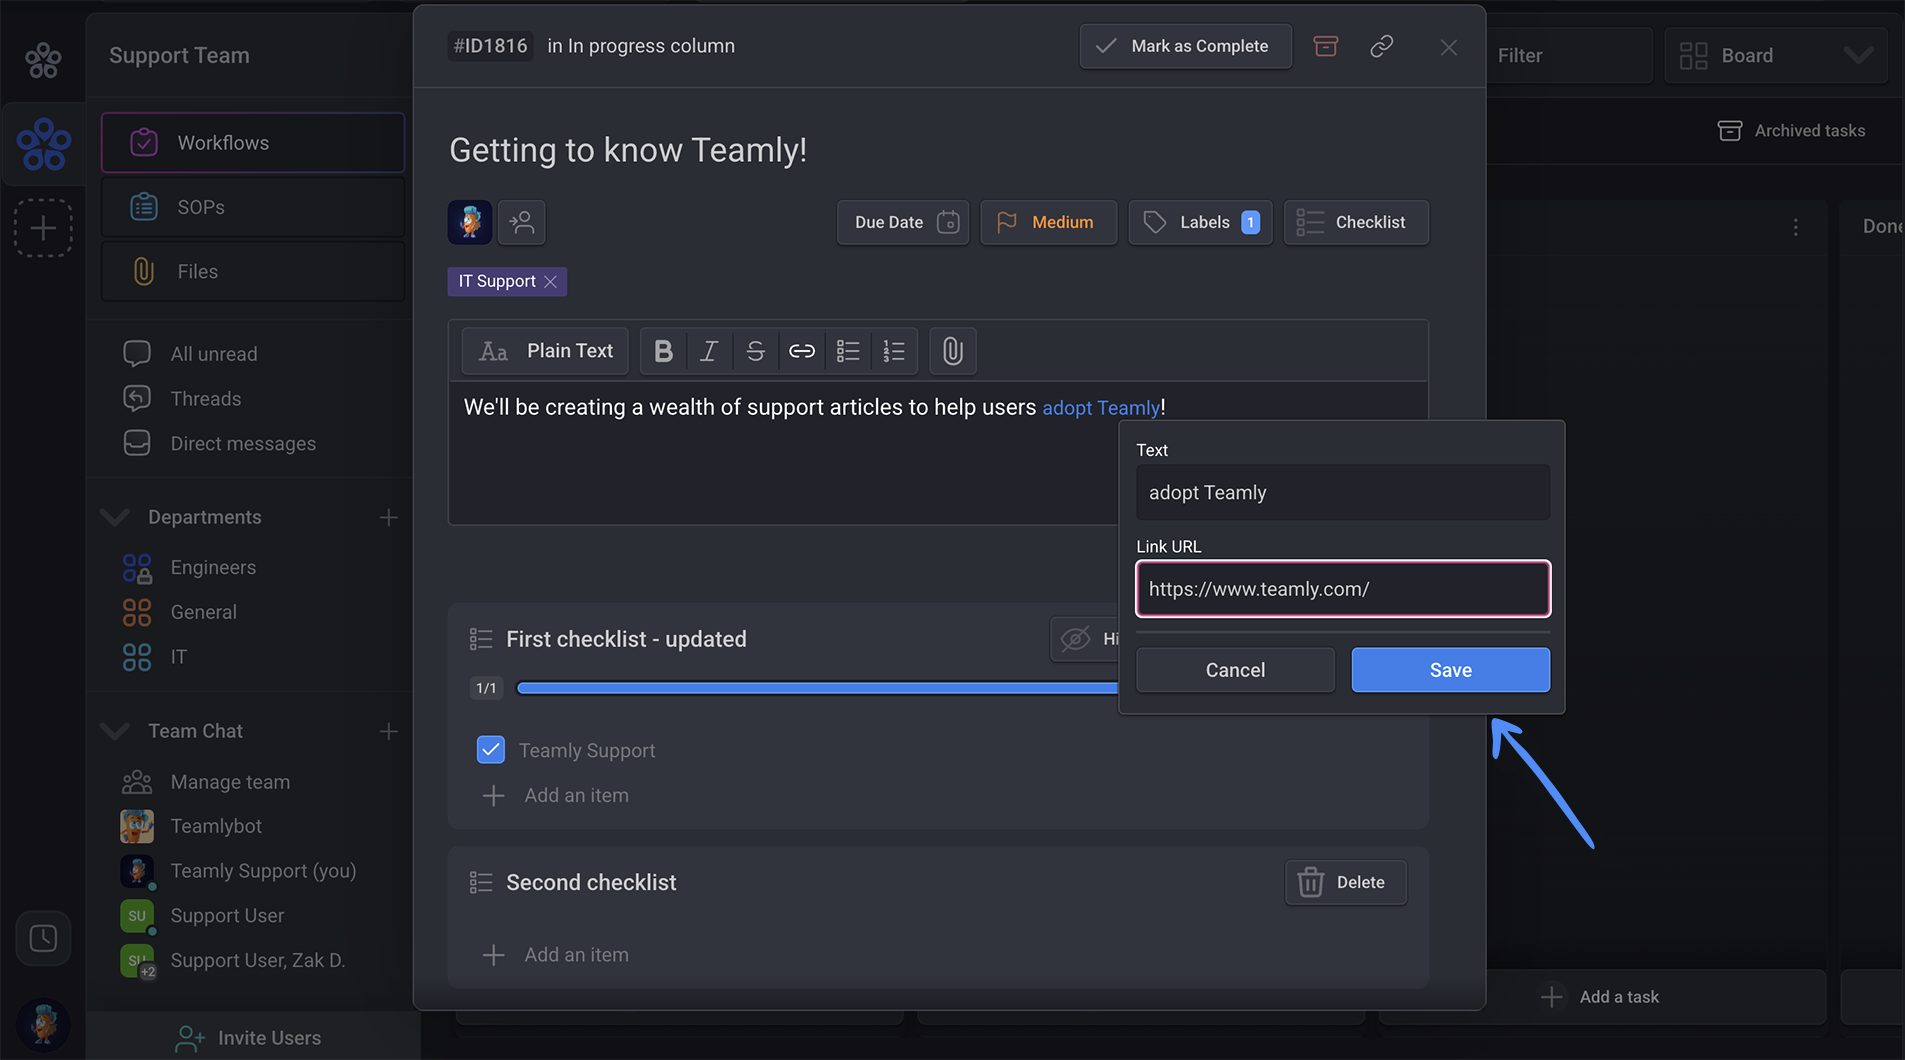The width and height of the screenshot is (1905, 1060).
Task: Open the General department
Action: click(x=203, y=612)
